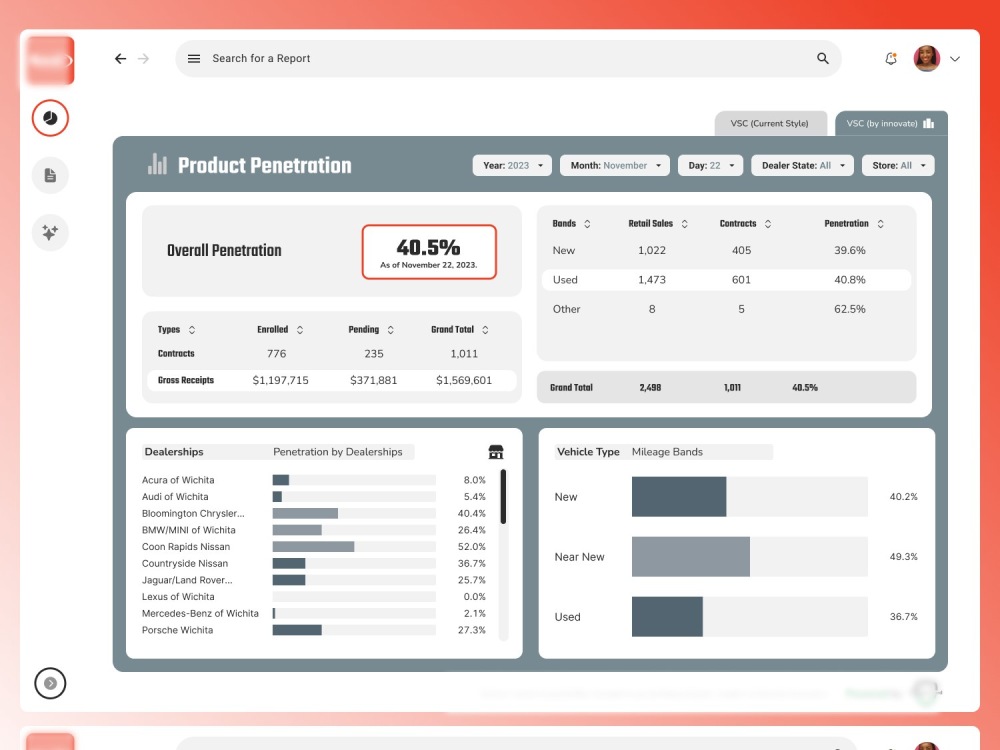Click the dealerships list scrollbar
1000x750 pixels.
(503, 497)
